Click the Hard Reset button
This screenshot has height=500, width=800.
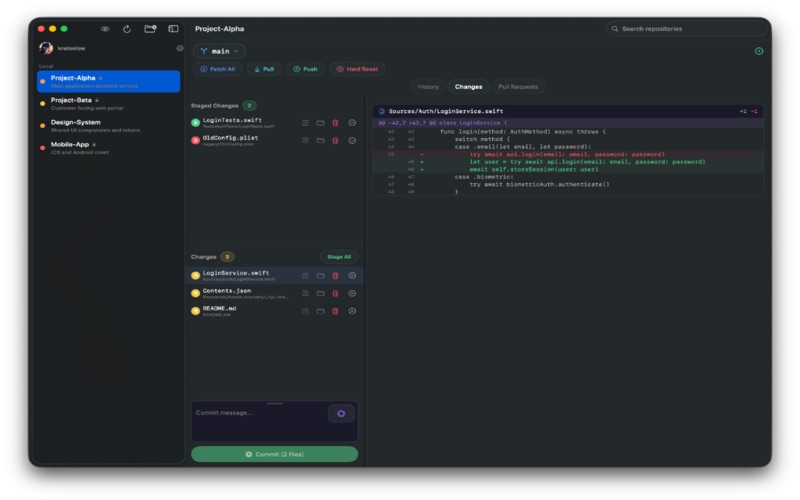click(x=357, y=69)
